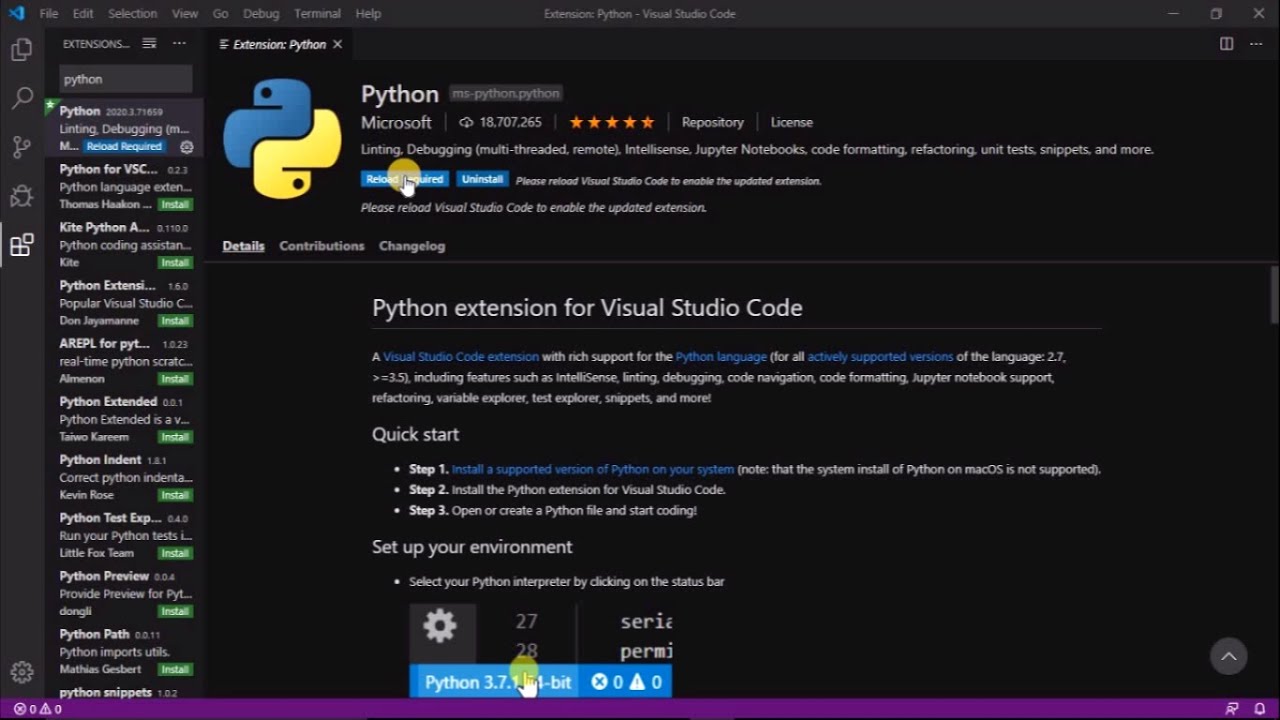The height and width of the screenshot is (720, 1280).
Task: Open the Edit menu
Action: [83, 14]
